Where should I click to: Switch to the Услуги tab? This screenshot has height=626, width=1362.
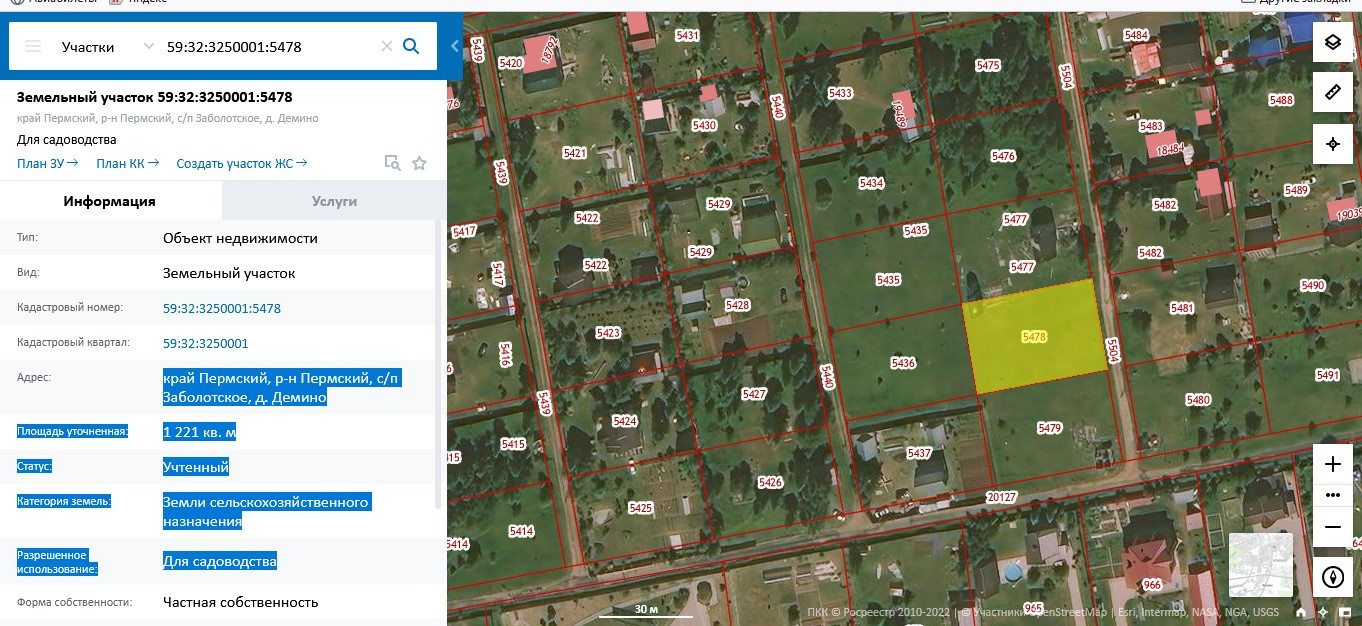click(x=334, y=201)
